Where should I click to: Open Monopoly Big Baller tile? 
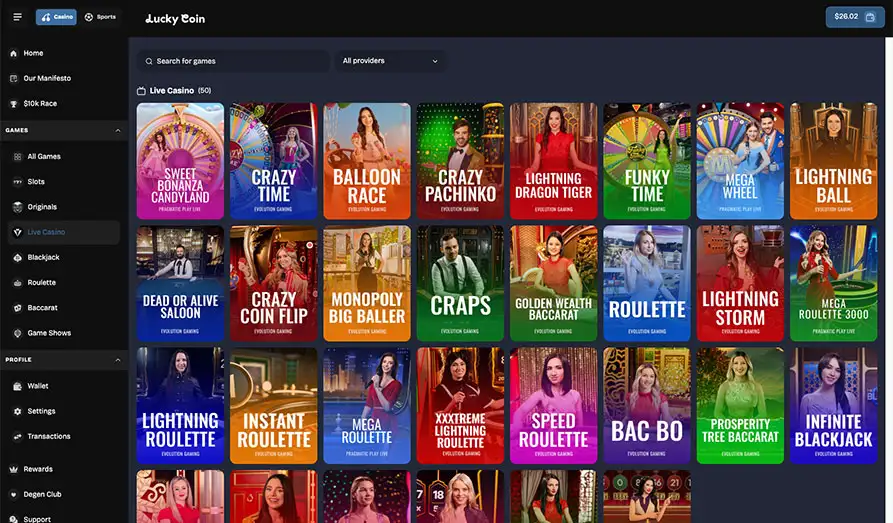[x=367, y=284]
